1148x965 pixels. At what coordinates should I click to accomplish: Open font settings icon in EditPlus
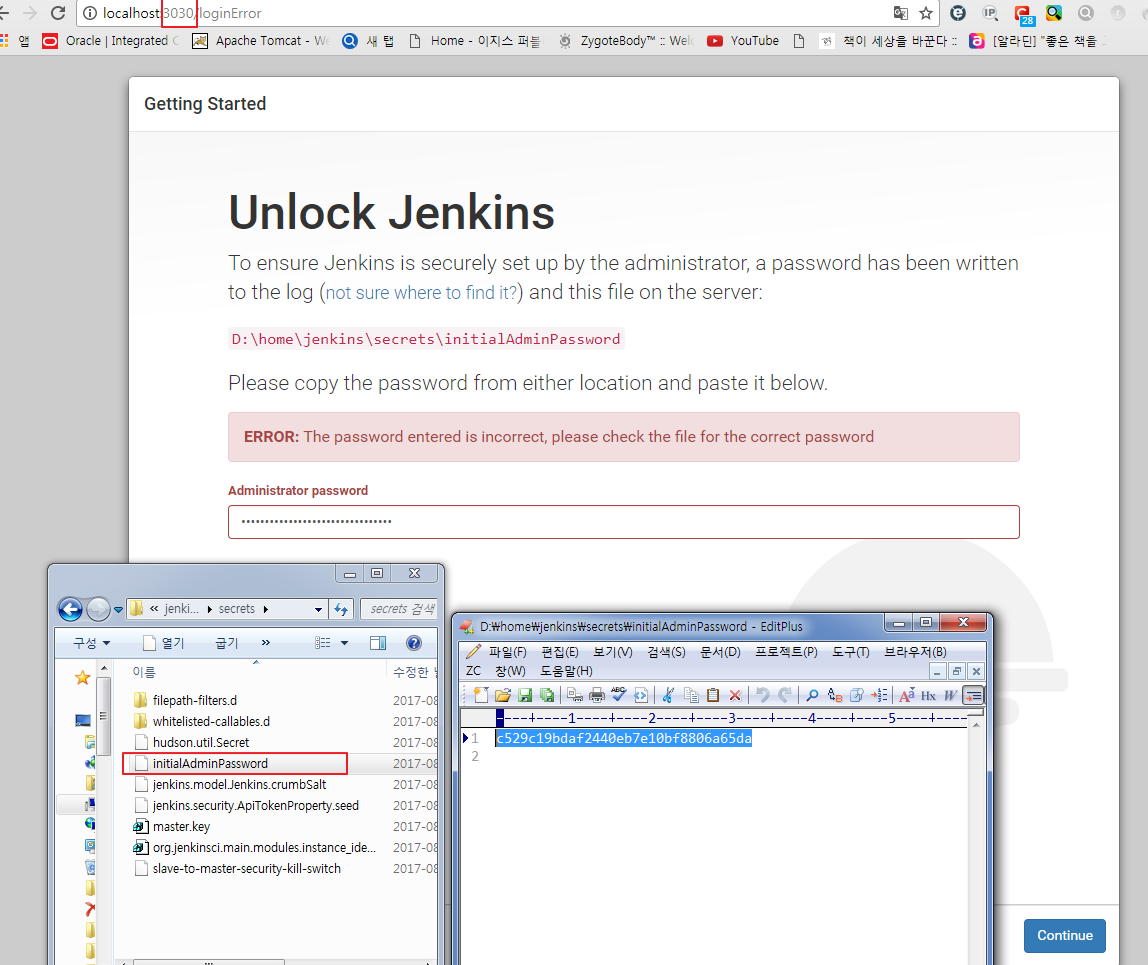tap(907, 696)
